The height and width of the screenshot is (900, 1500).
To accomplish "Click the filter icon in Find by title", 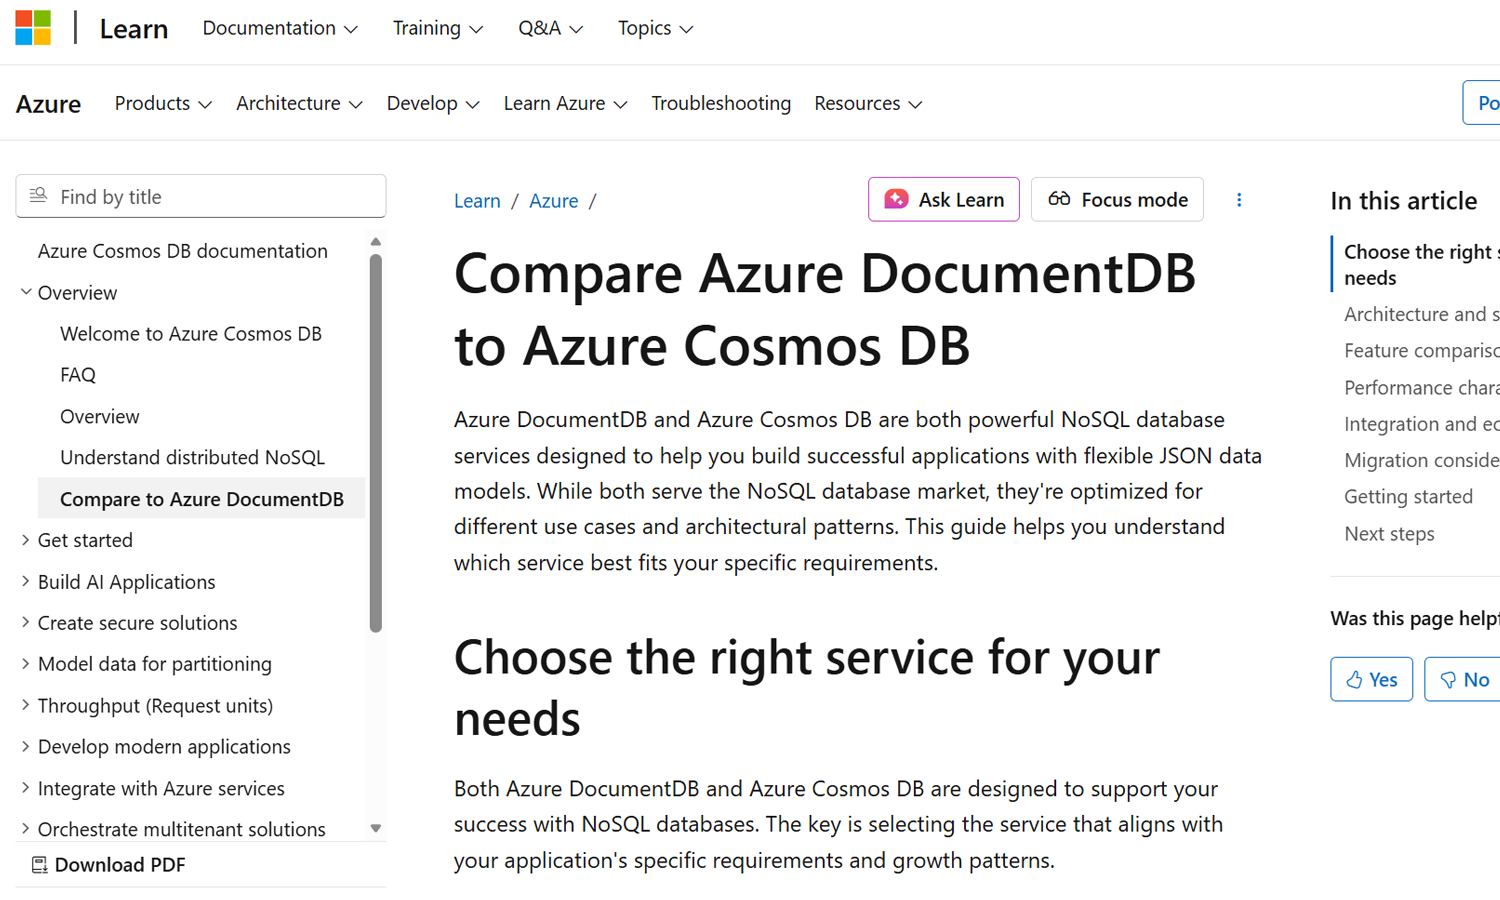I will click(x=38, y=196).
